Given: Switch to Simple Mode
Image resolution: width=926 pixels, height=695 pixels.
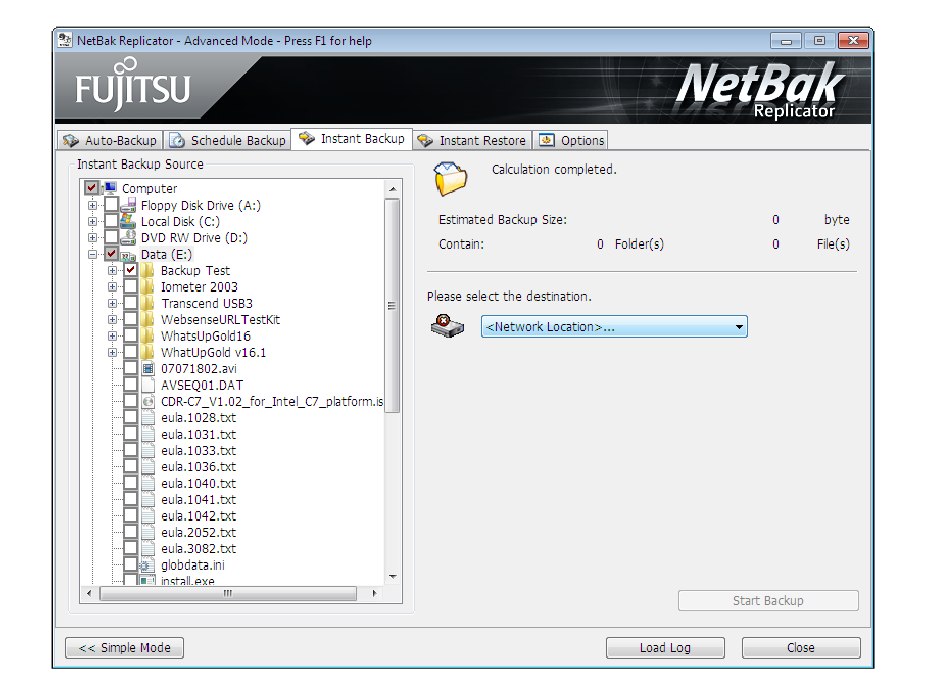Looking at the screenshot, I should [125, 648].
